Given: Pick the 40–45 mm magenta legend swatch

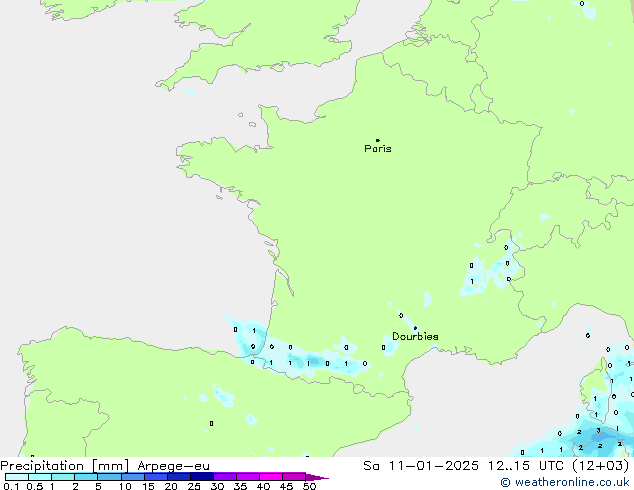Looking at the screenshot, I should (x=271, y=477).
